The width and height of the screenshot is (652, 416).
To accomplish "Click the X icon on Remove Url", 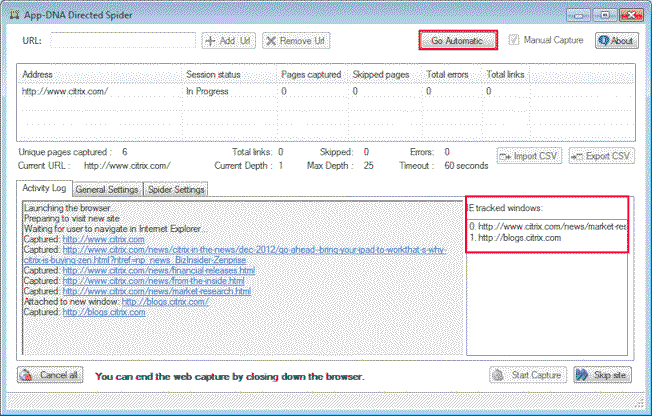I will (271, 41).
